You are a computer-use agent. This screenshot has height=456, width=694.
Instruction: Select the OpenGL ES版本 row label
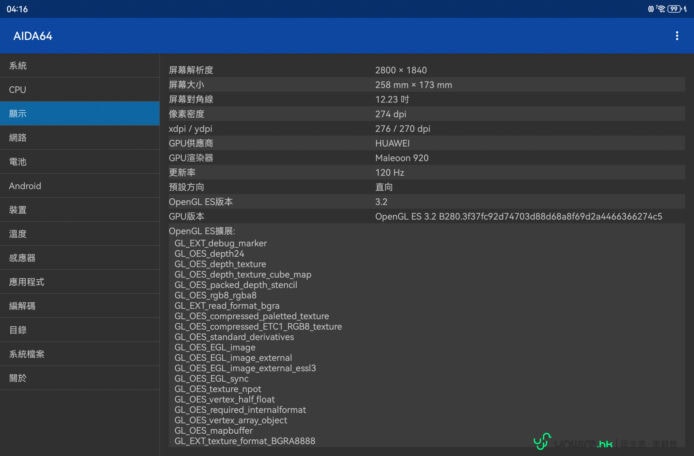pos(200,201)
